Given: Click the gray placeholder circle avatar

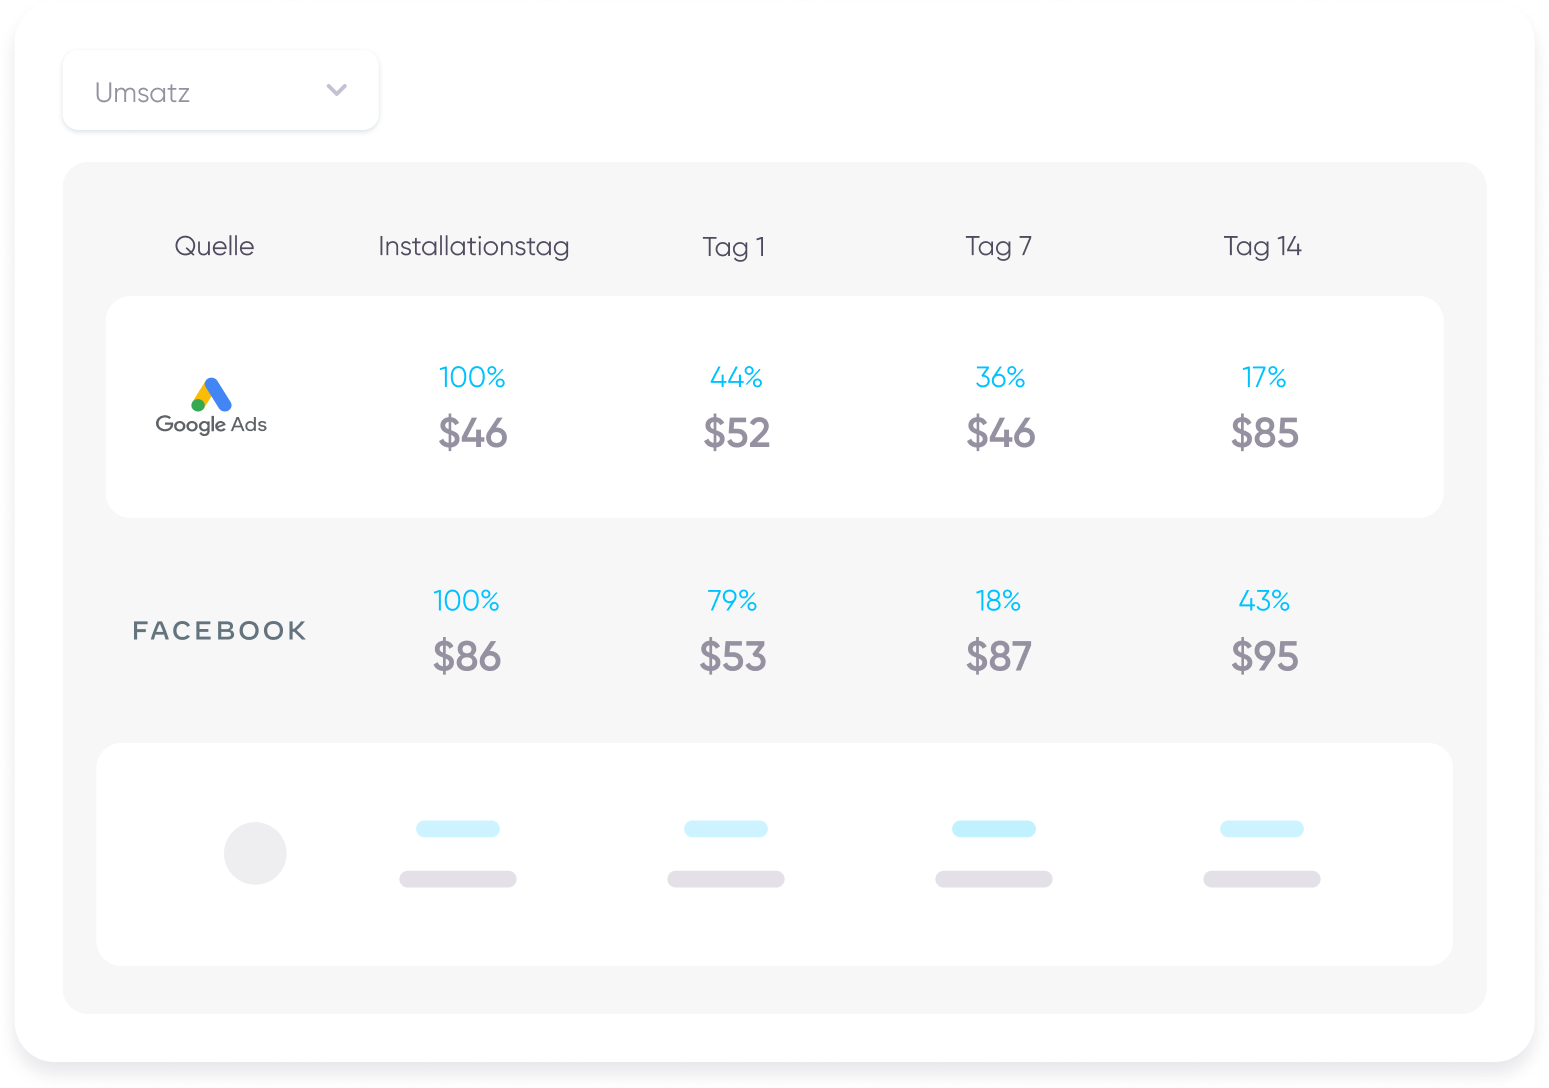Looking at the screenshot, I should click(255, 853).
